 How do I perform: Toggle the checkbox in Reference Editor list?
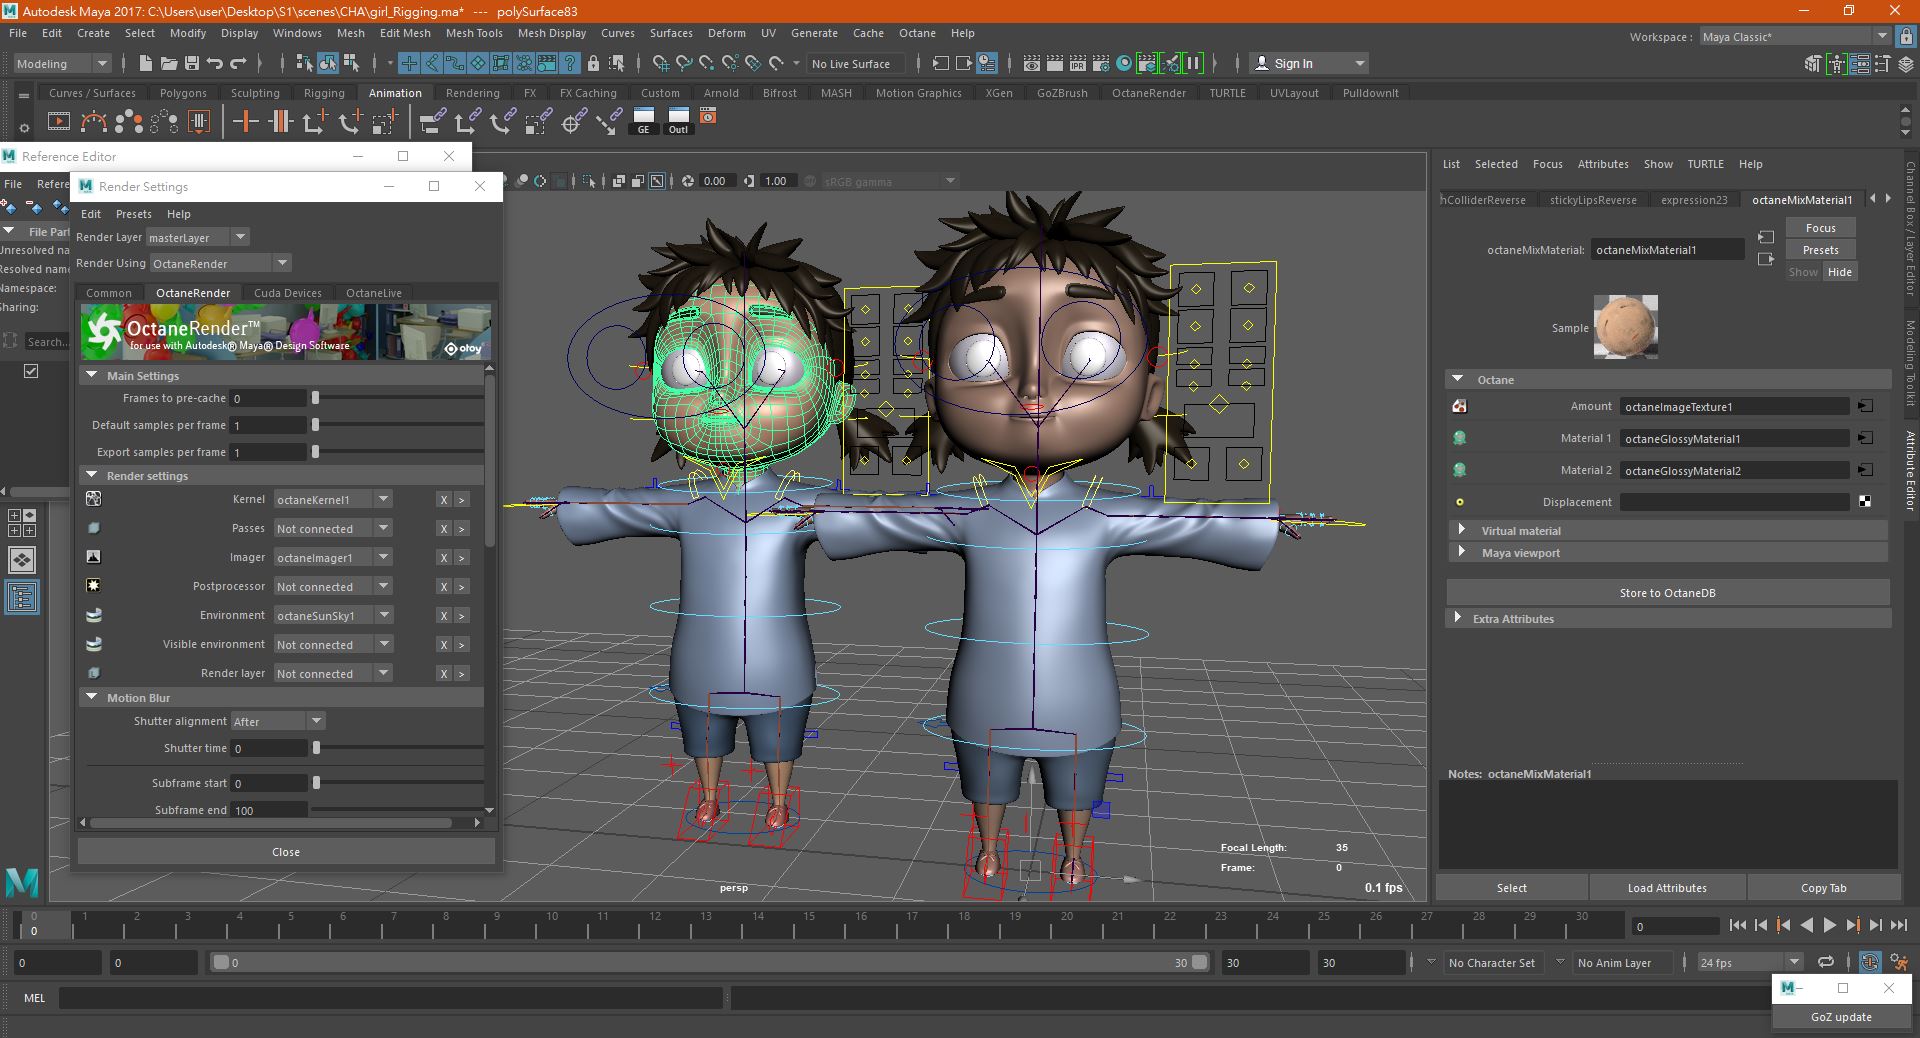(x=31, y=371)
